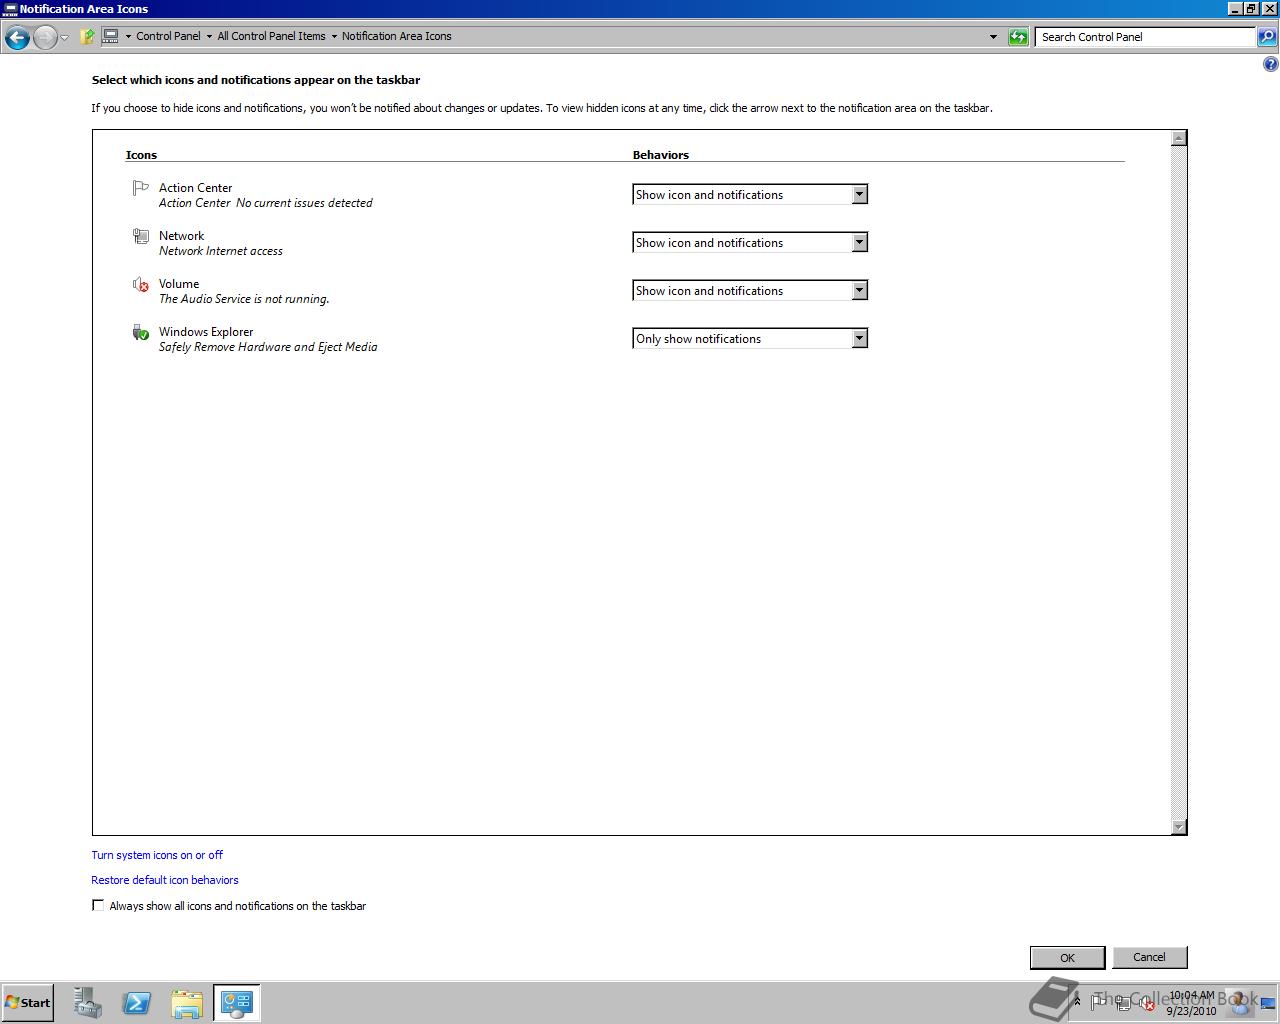1280x1024 pixels.
Task: Open Help with the blue question icon
Action: click(1271, 65)
